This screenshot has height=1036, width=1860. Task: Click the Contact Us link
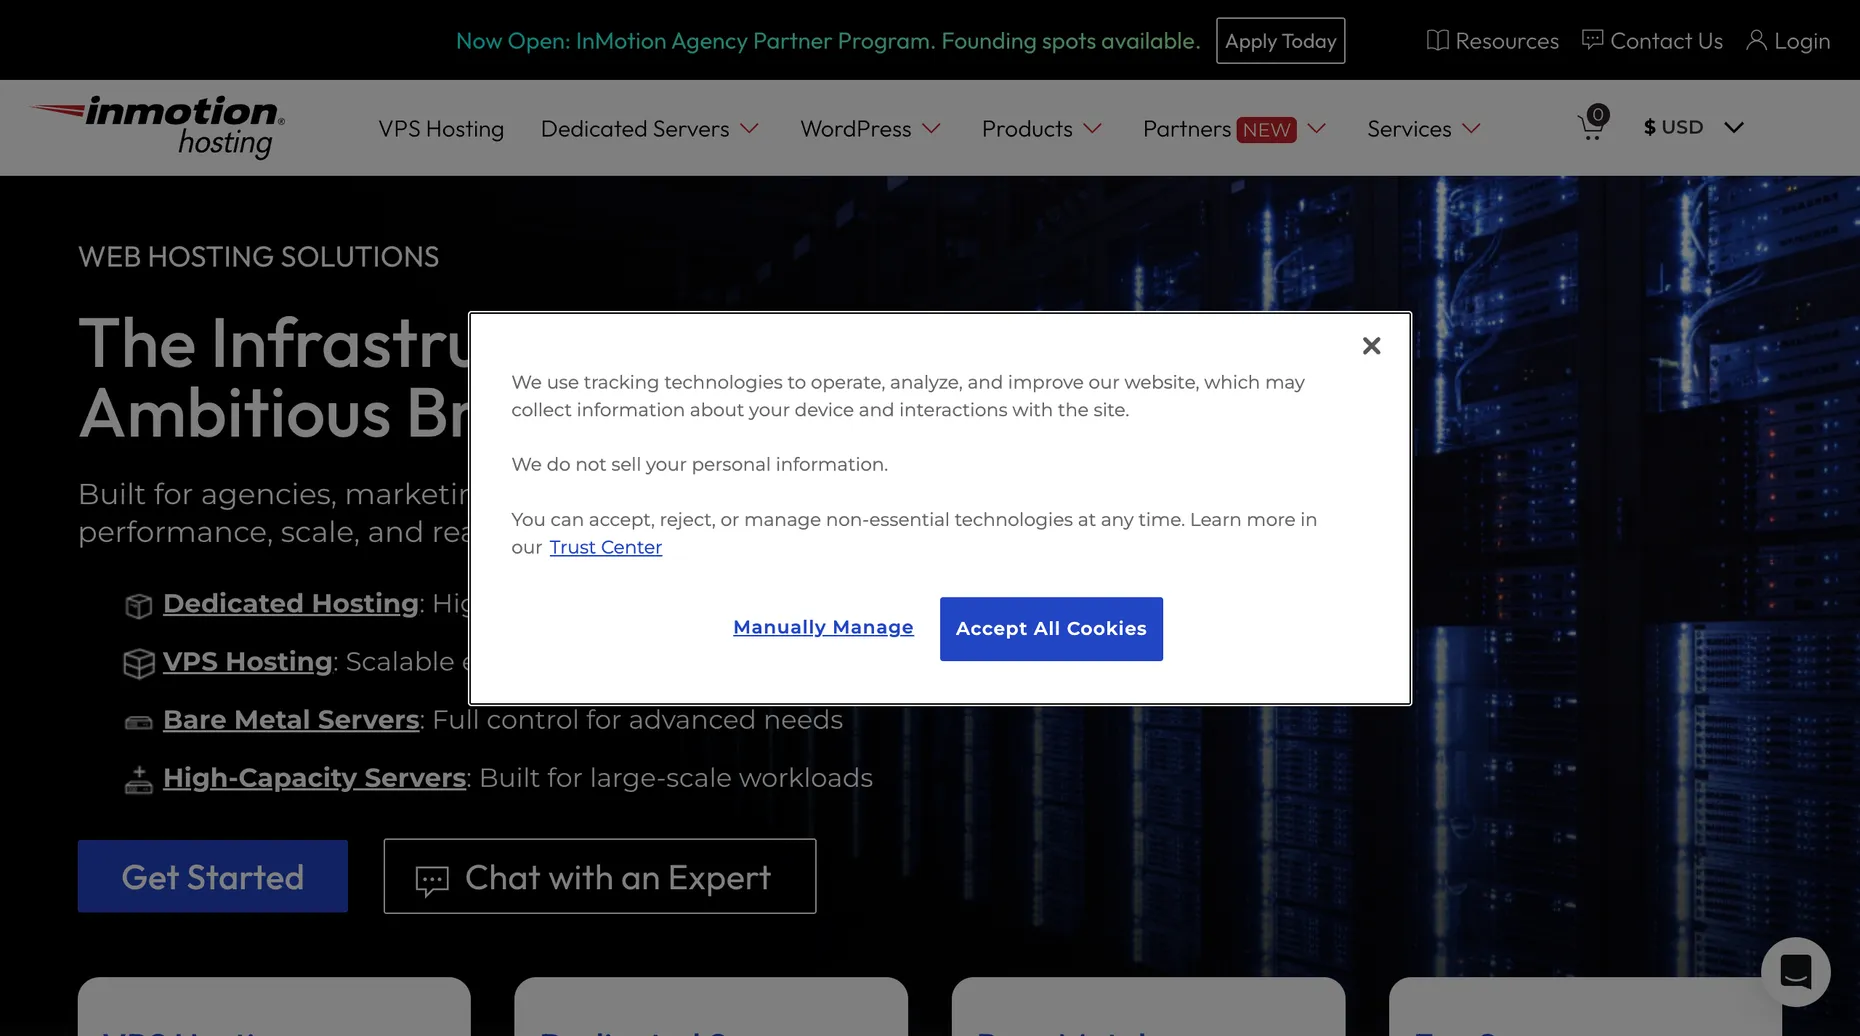(1666, 41)
